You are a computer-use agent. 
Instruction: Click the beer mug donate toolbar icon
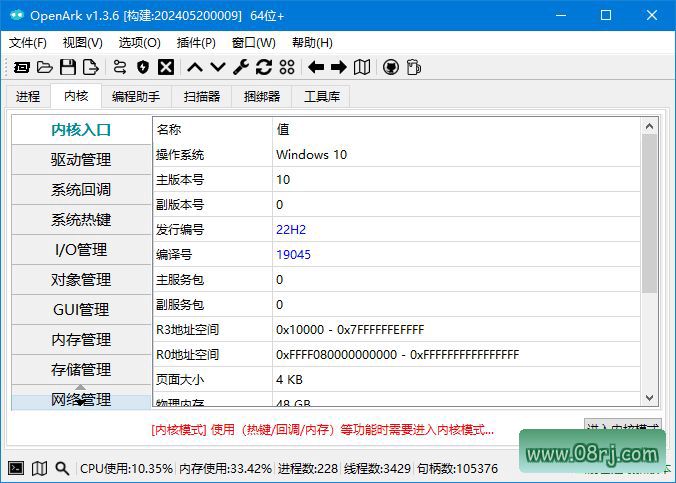pyautogui.click(x=414, y=67)
